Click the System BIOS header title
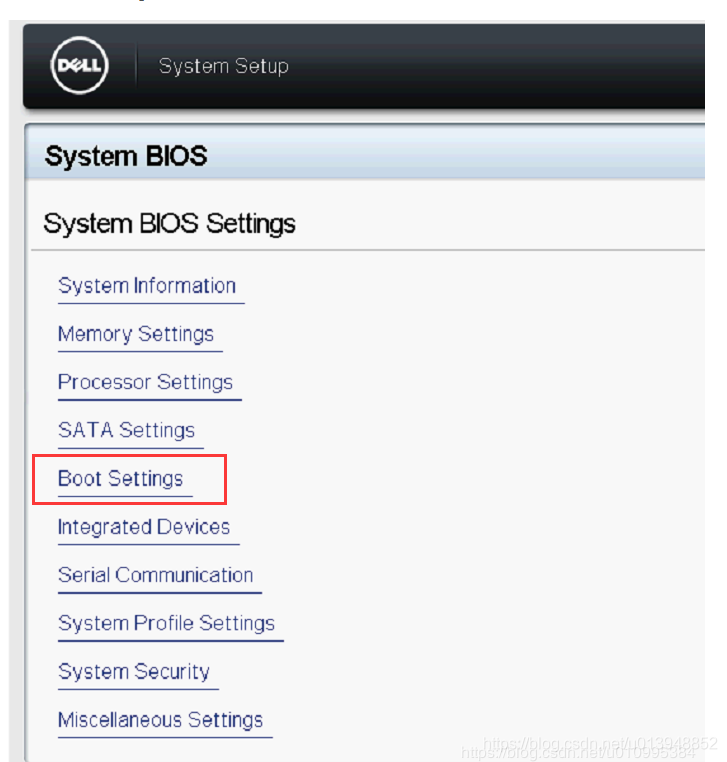The width and height of the screenshot is (727, 762). [x=126, y=157]
